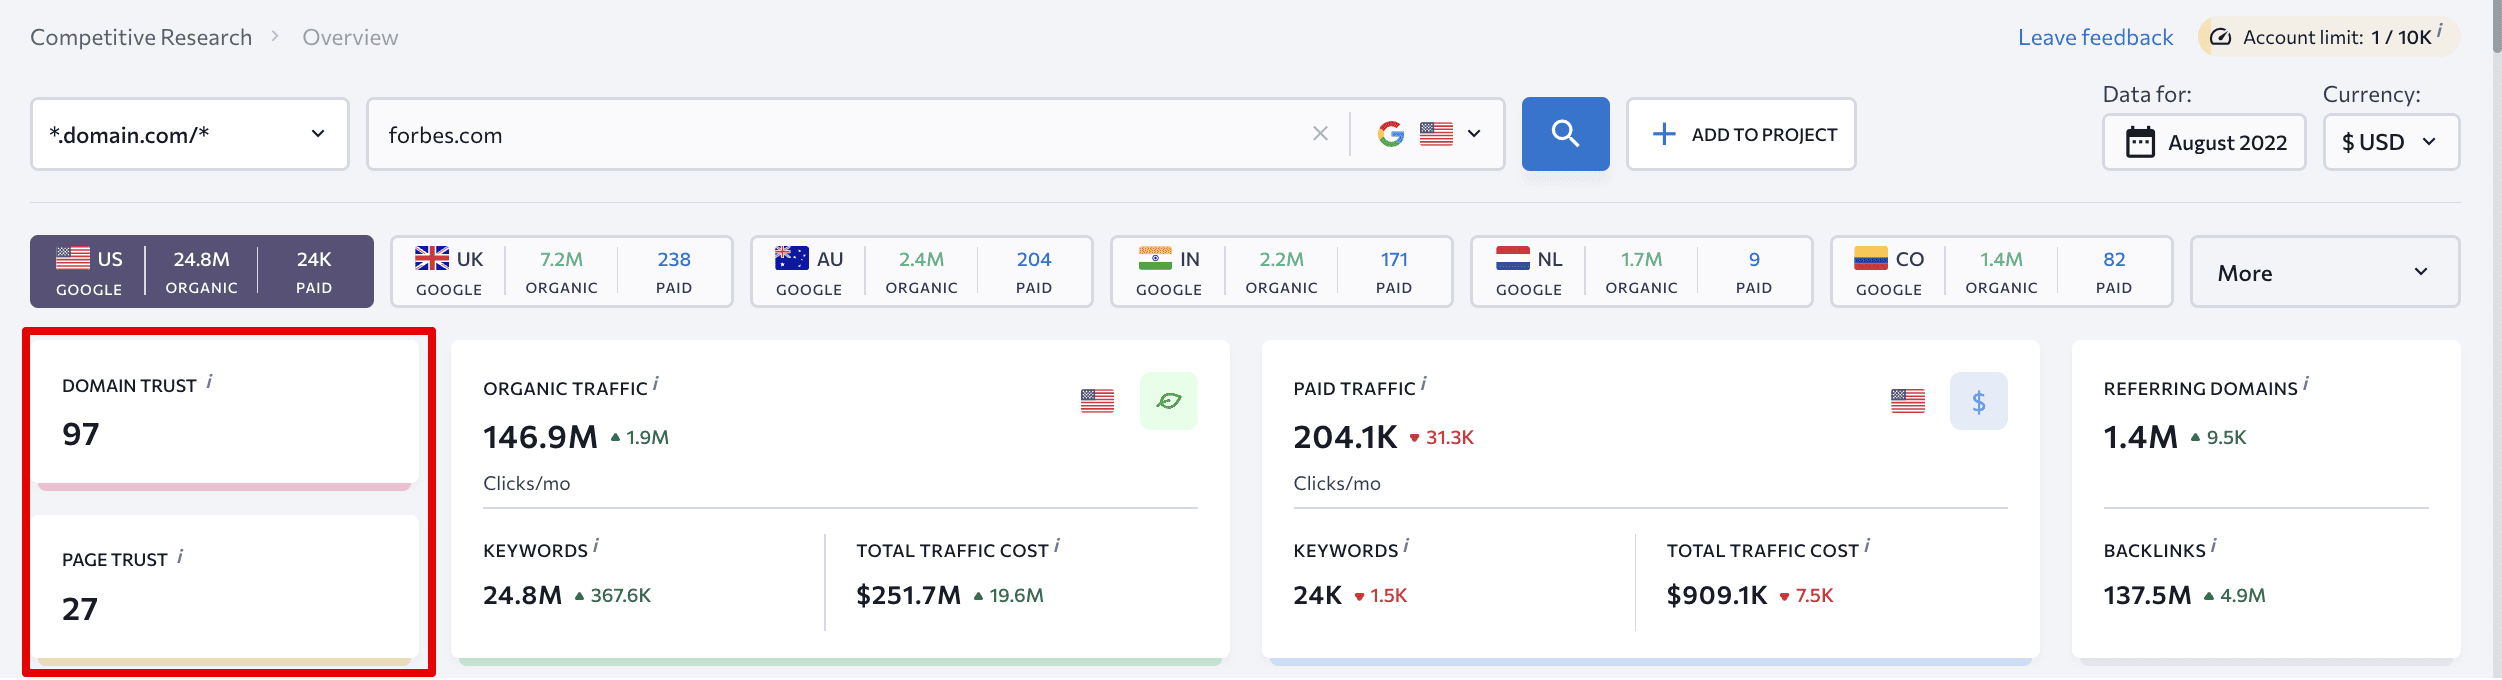Show info for Organic Traffic
Image resolution: width=2502 pixels, height=680 pixels.
tap(655, 384)
